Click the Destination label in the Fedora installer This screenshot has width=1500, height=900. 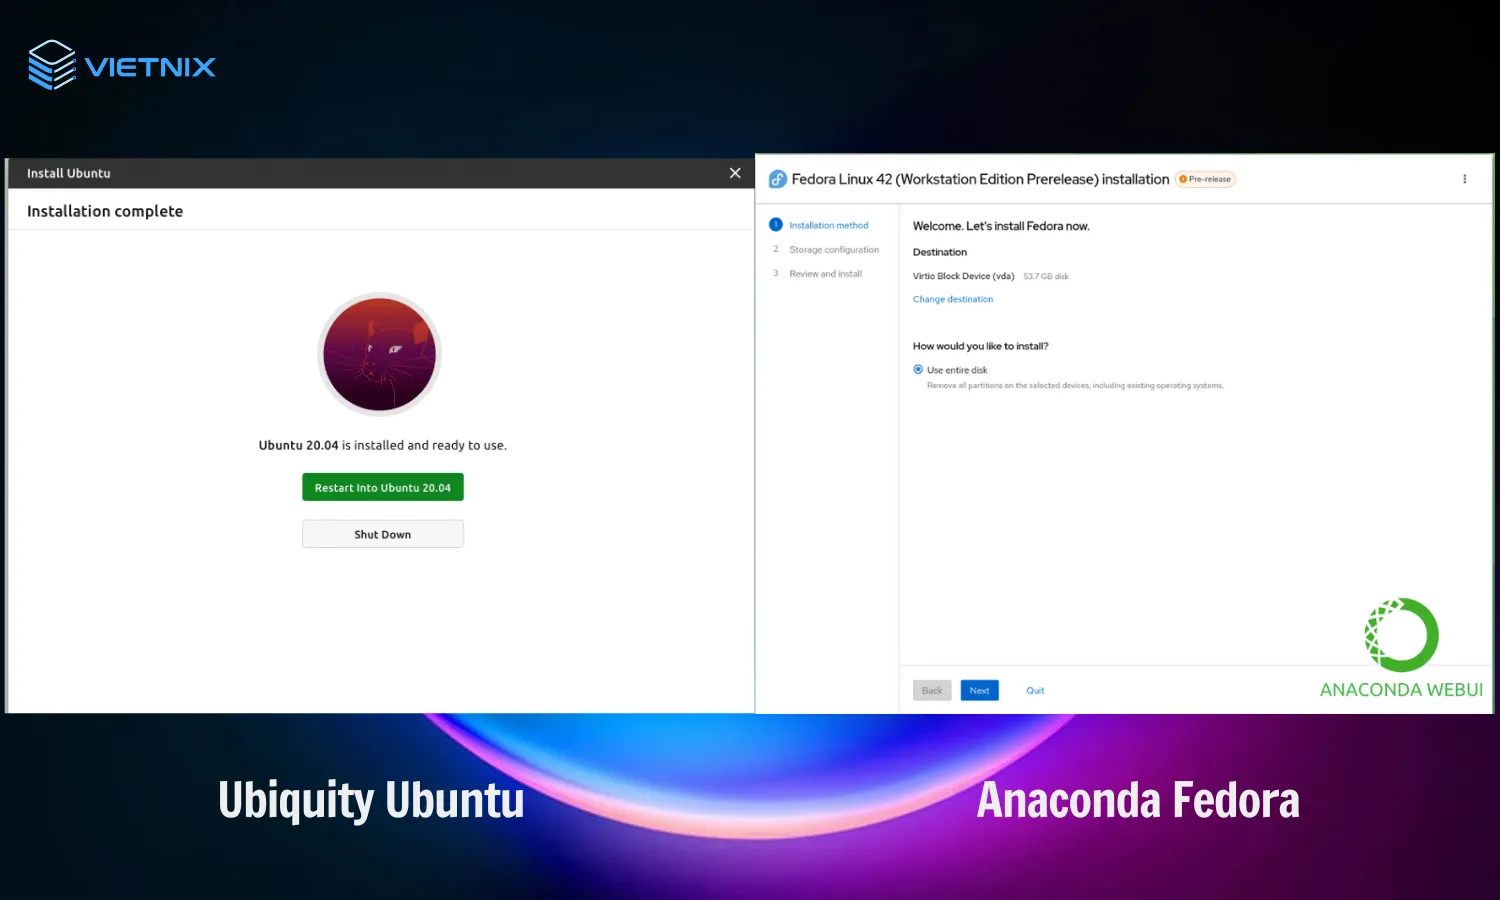click(x=940, y=252)
